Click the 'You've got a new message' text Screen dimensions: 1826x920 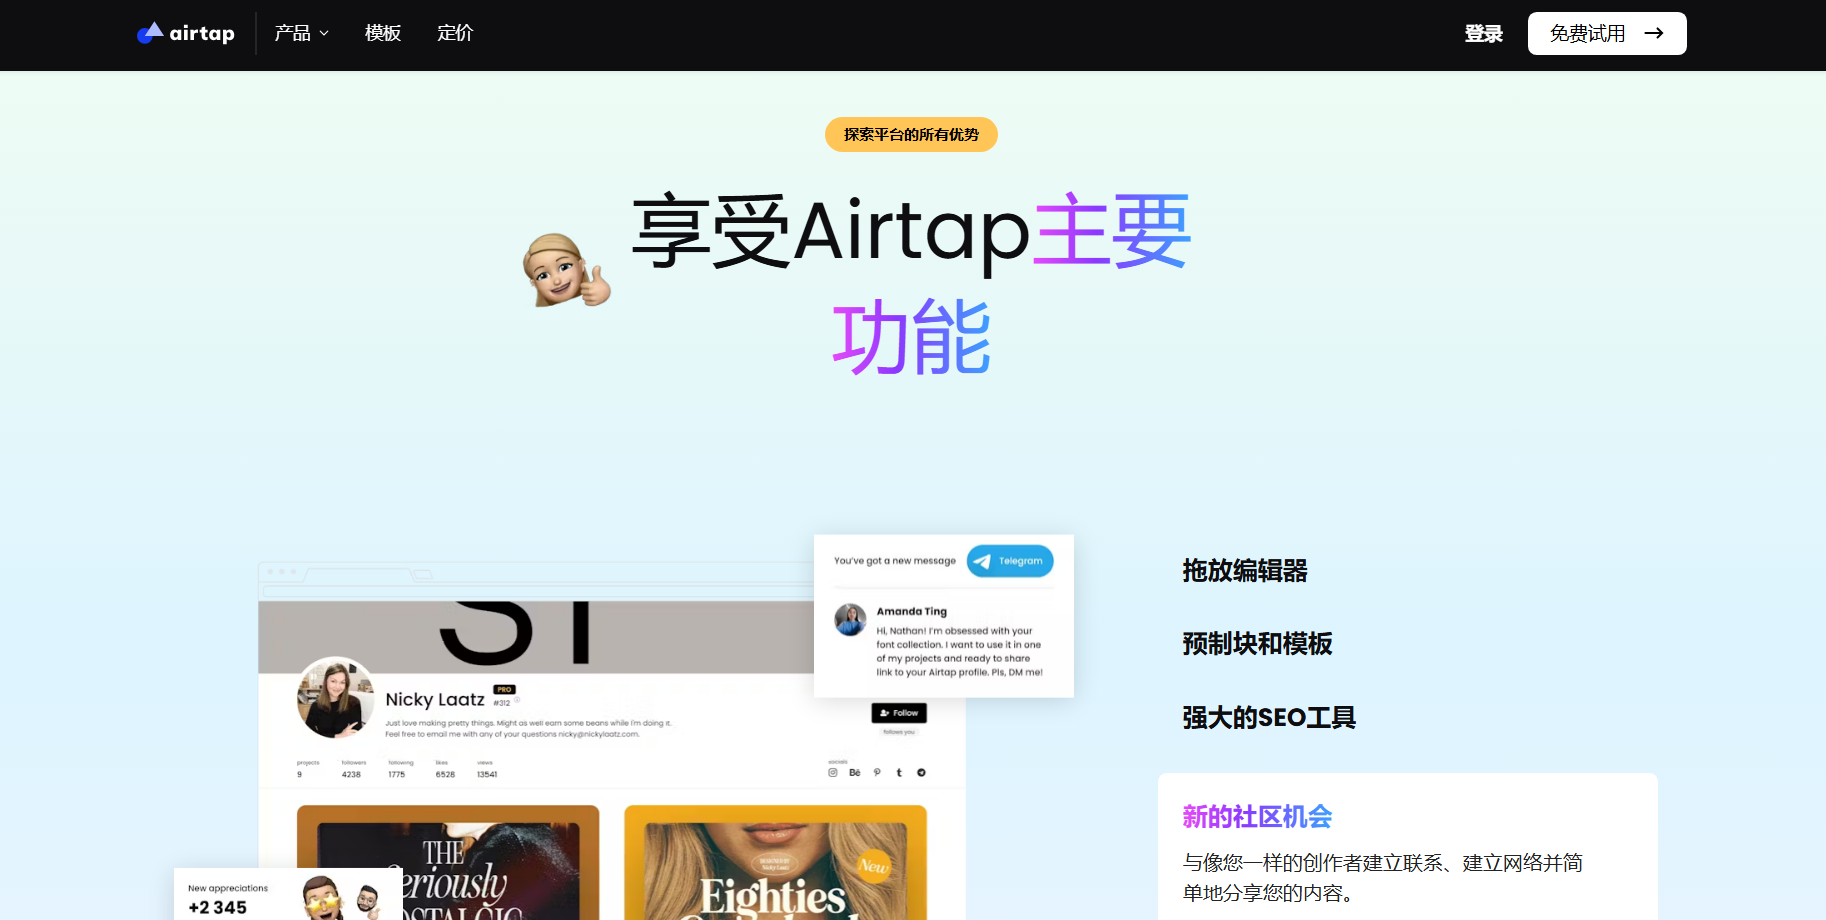895,561
